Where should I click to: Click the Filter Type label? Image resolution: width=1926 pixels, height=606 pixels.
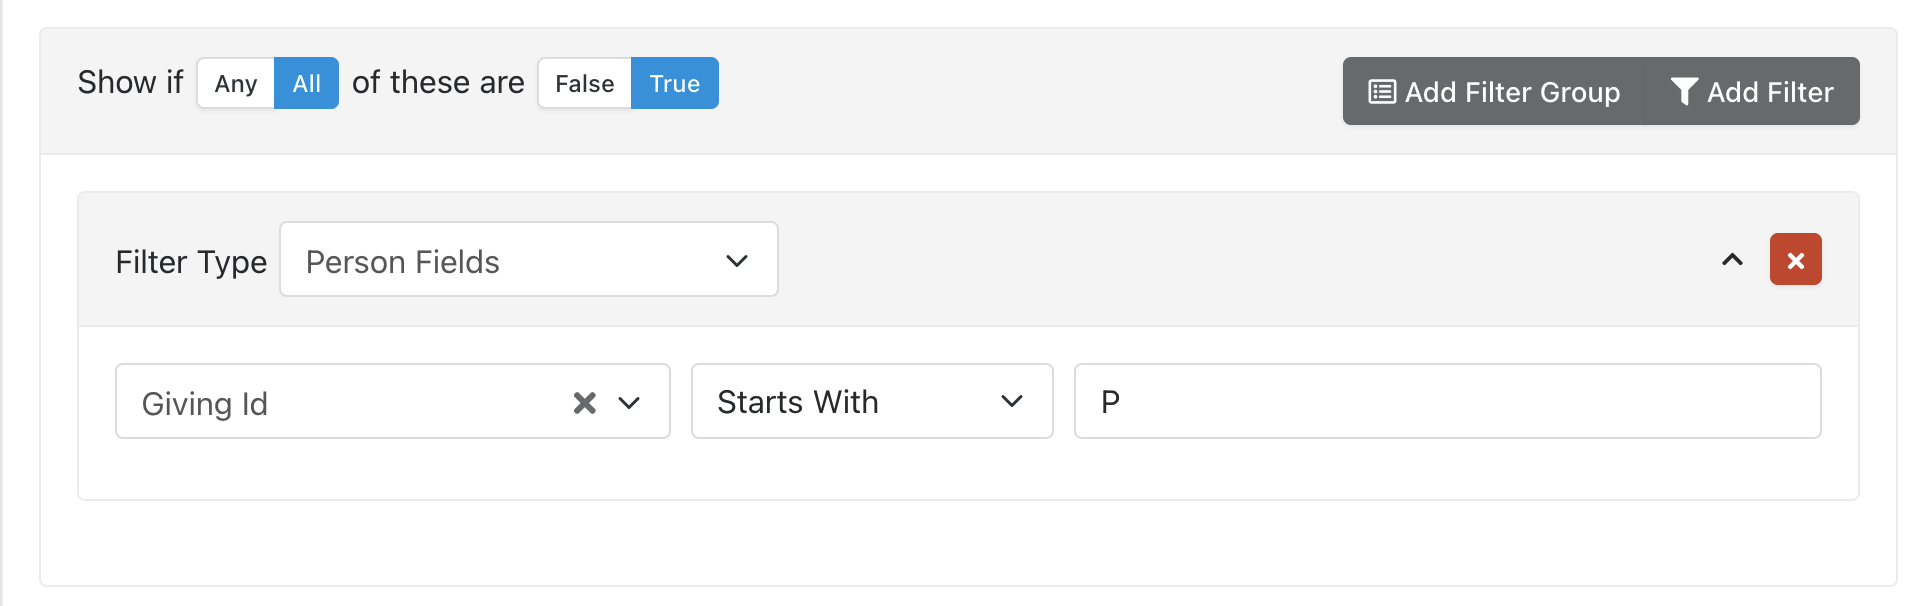click(191, 262)
